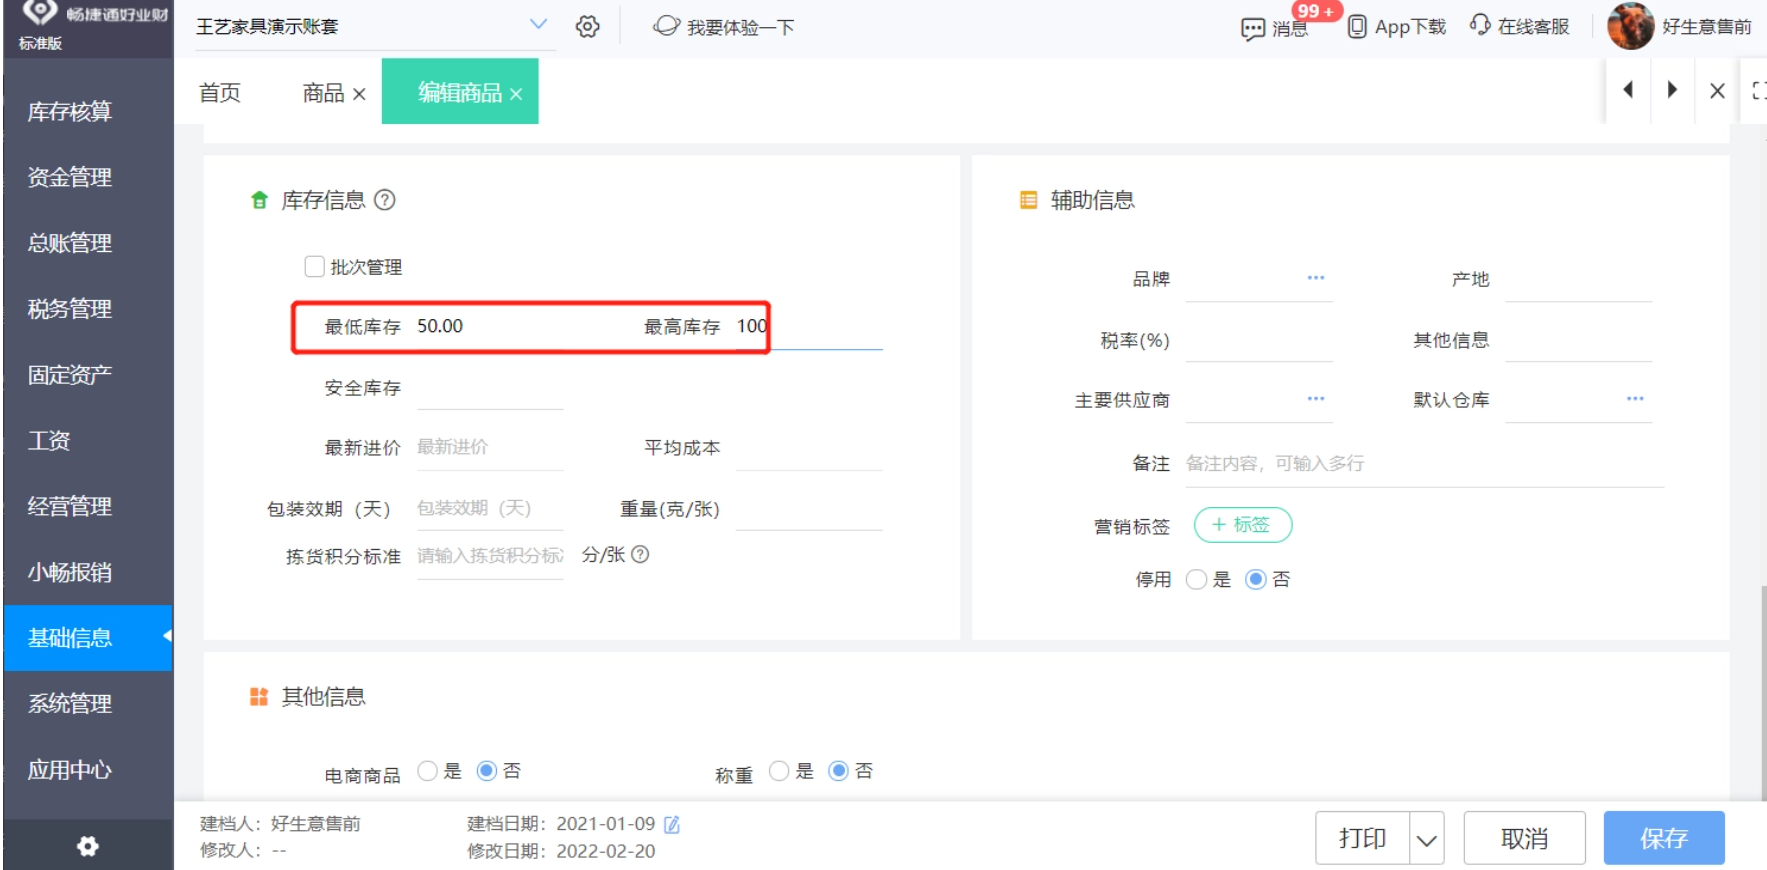Expand the account set dropdown arrow
The width and height of the screenshot is (1767, 870).
coord(538,25)
